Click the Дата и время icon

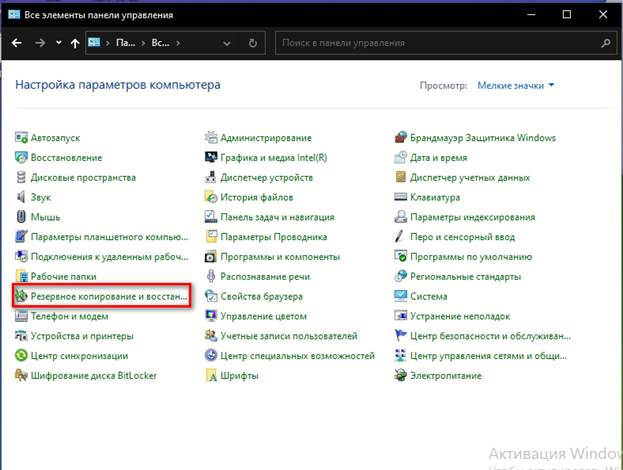click(x=400, y=157)
